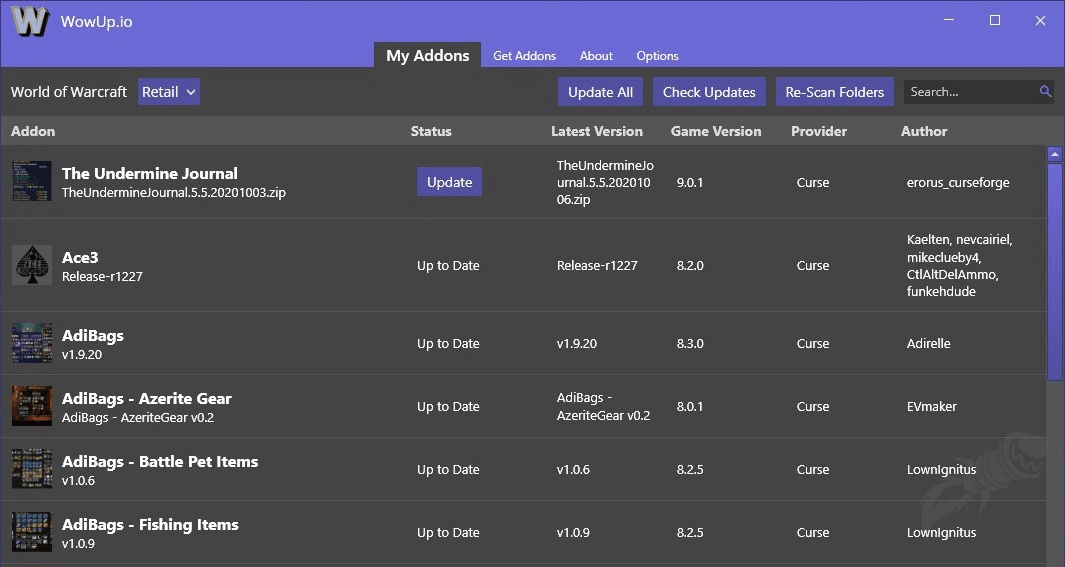This screenshot has width=1065, height=567.
Task: Open the Retail game version dropdown
Action: pos(169,92)
